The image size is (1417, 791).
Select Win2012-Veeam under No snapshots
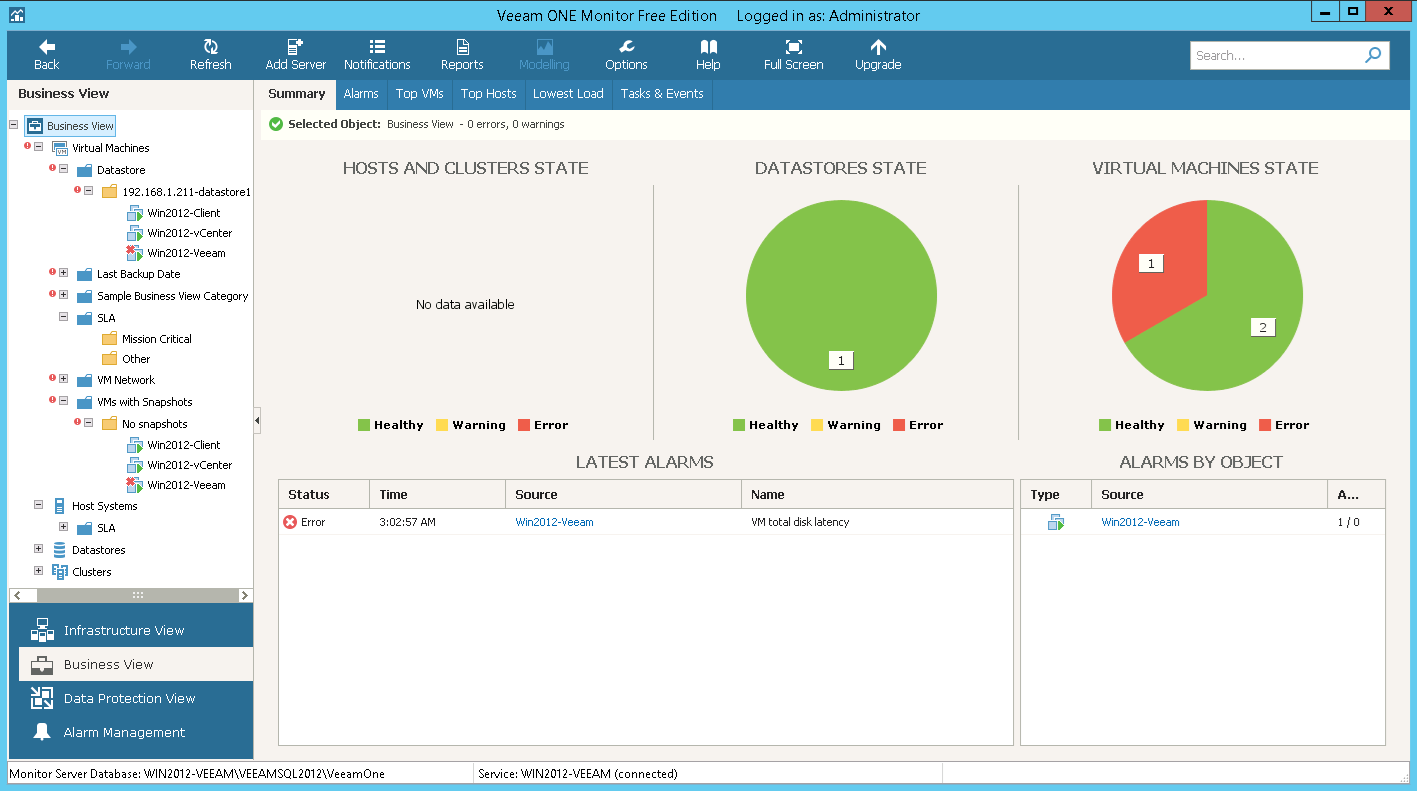[186, 485]
